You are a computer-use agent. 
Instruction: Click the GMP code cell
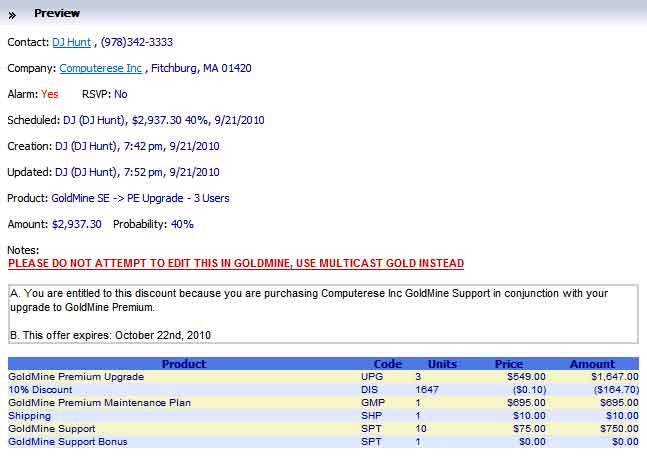373,403
